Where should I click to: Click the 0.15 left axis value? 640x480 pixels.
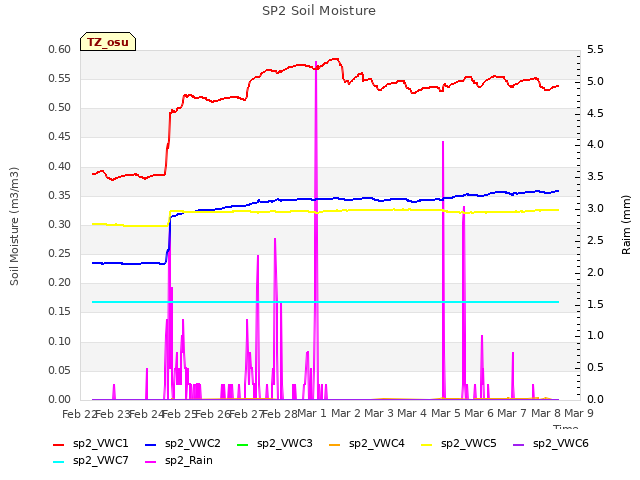pos(60,312)
